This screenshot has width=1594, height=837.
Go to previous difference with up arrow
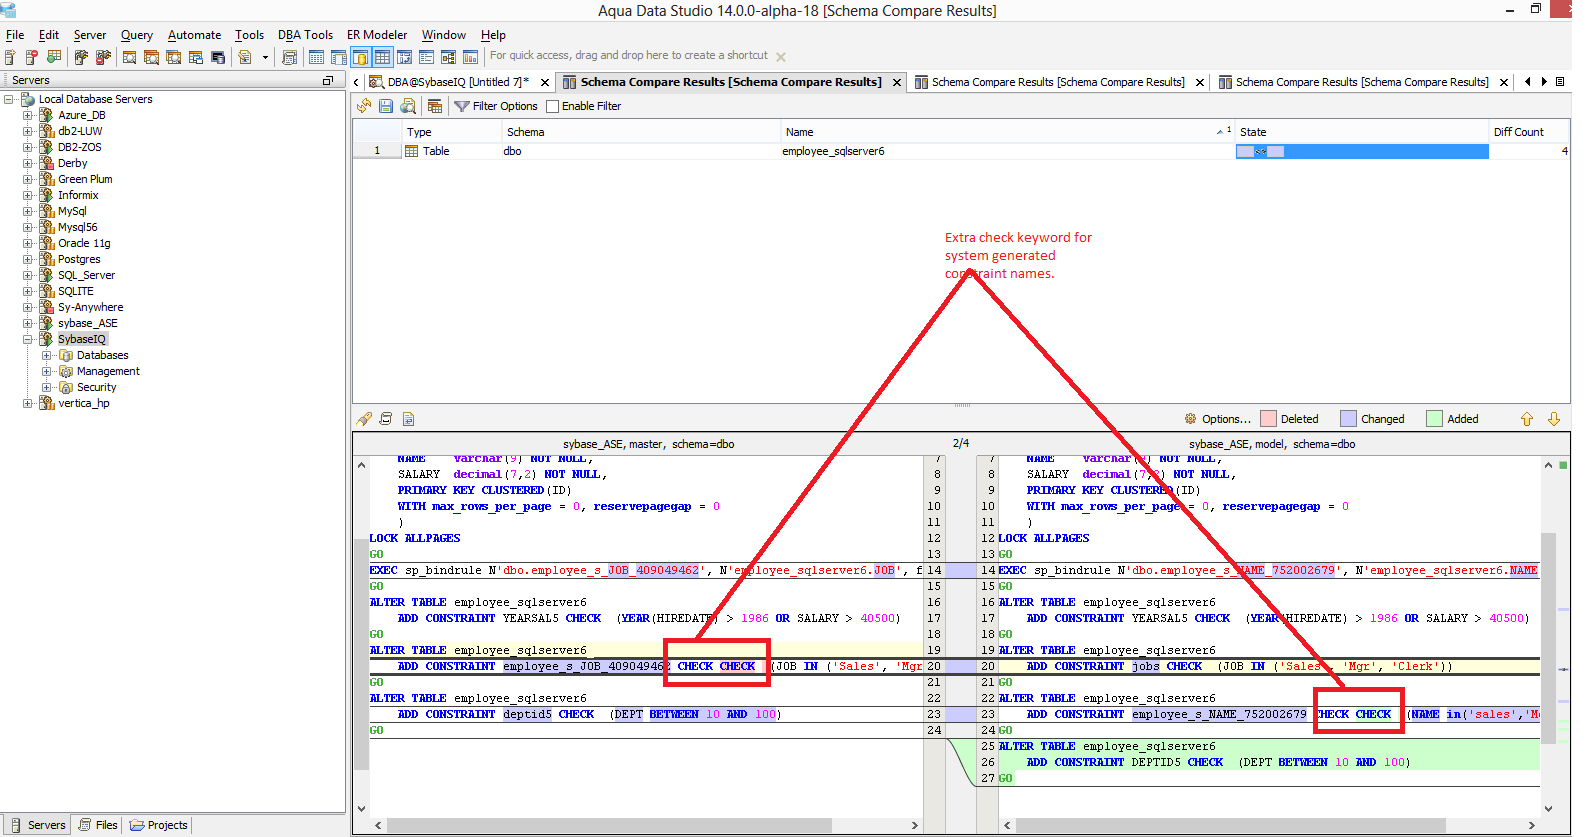[x=1527, y=419]
